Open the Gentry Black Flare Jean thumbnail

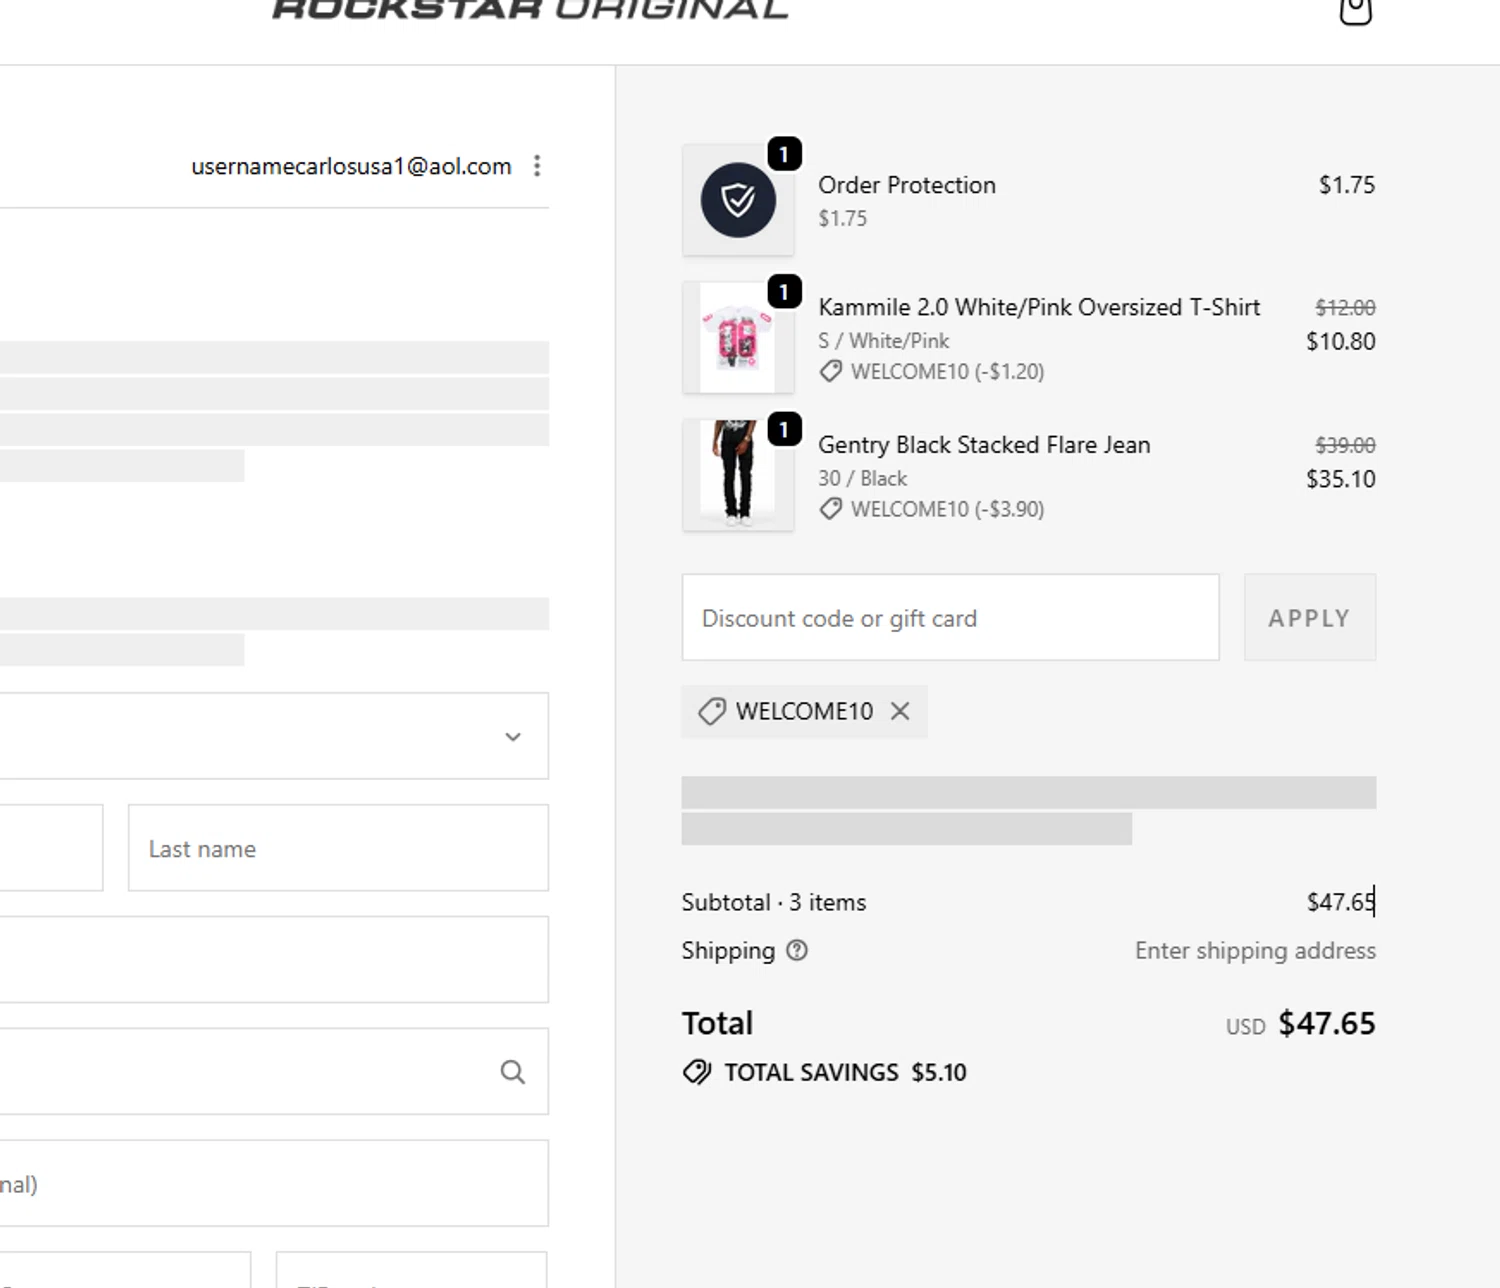738,474
